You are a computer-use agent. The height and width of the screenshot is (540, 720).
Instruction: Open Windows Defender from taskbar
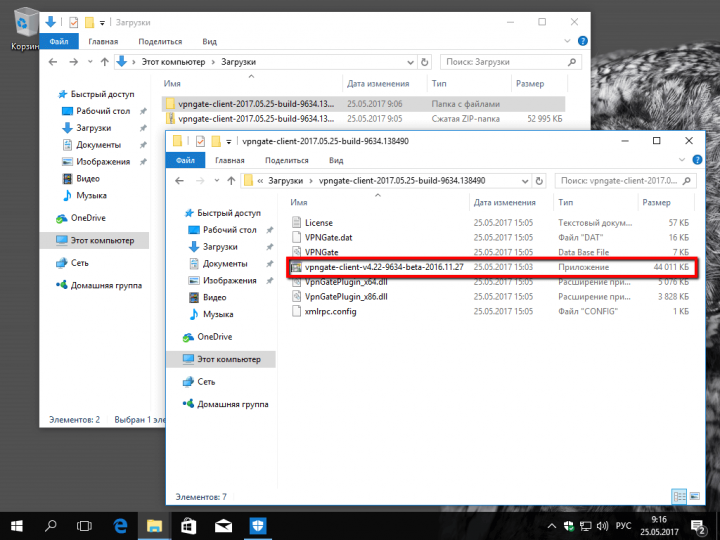pyautogui.click(x=258, y=526)
